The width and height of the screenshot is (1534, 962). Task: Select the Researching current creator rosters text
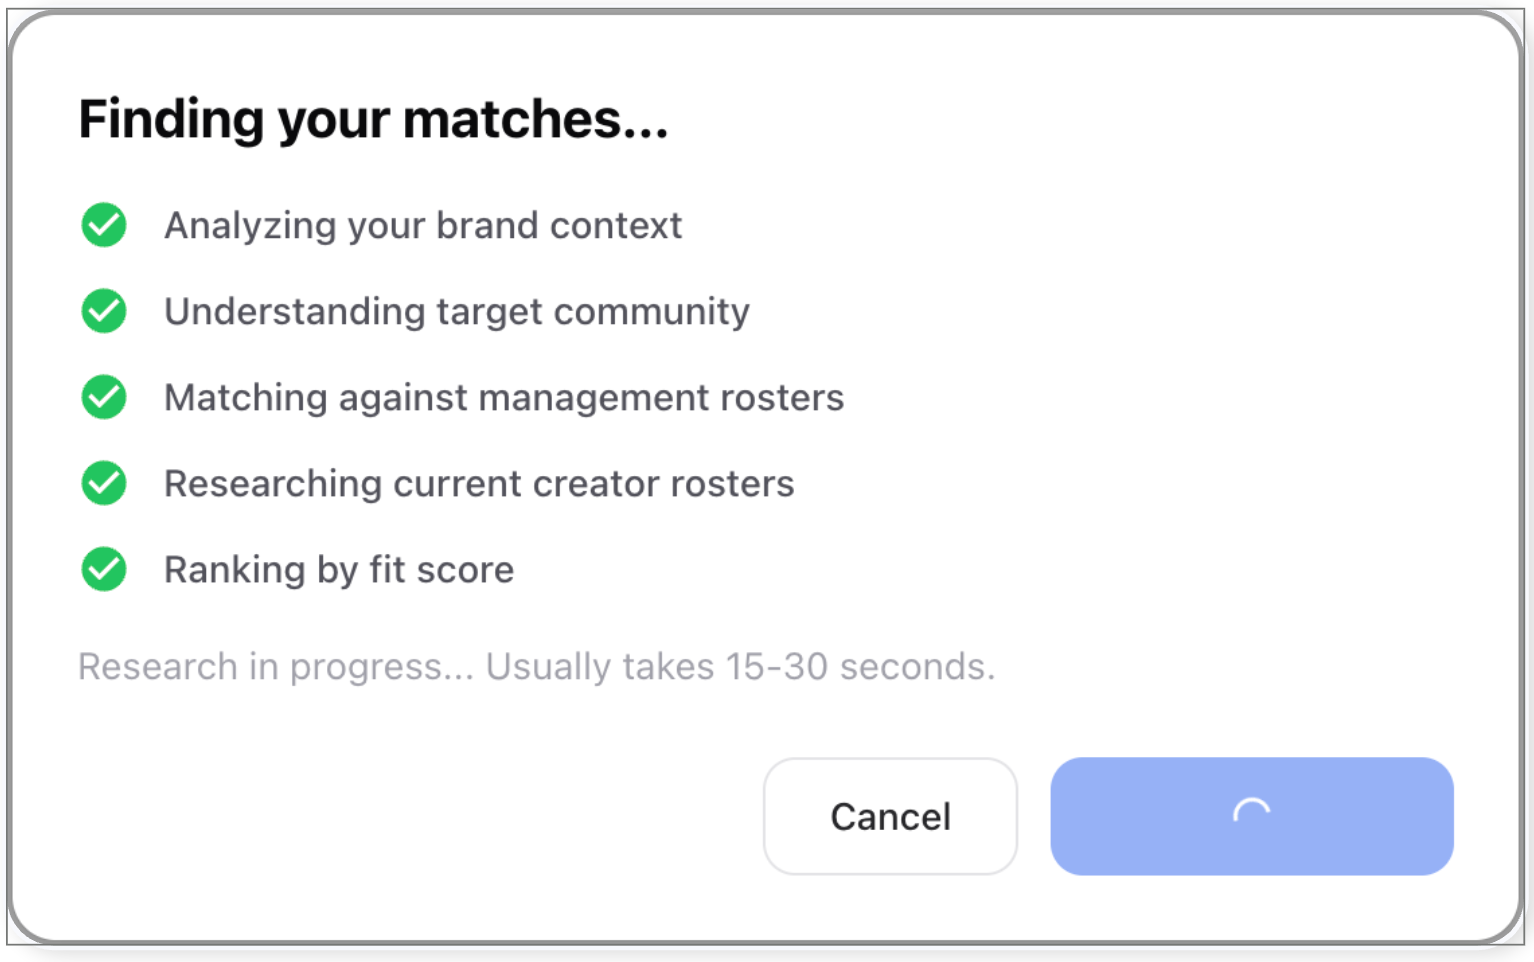coord(479,484)
